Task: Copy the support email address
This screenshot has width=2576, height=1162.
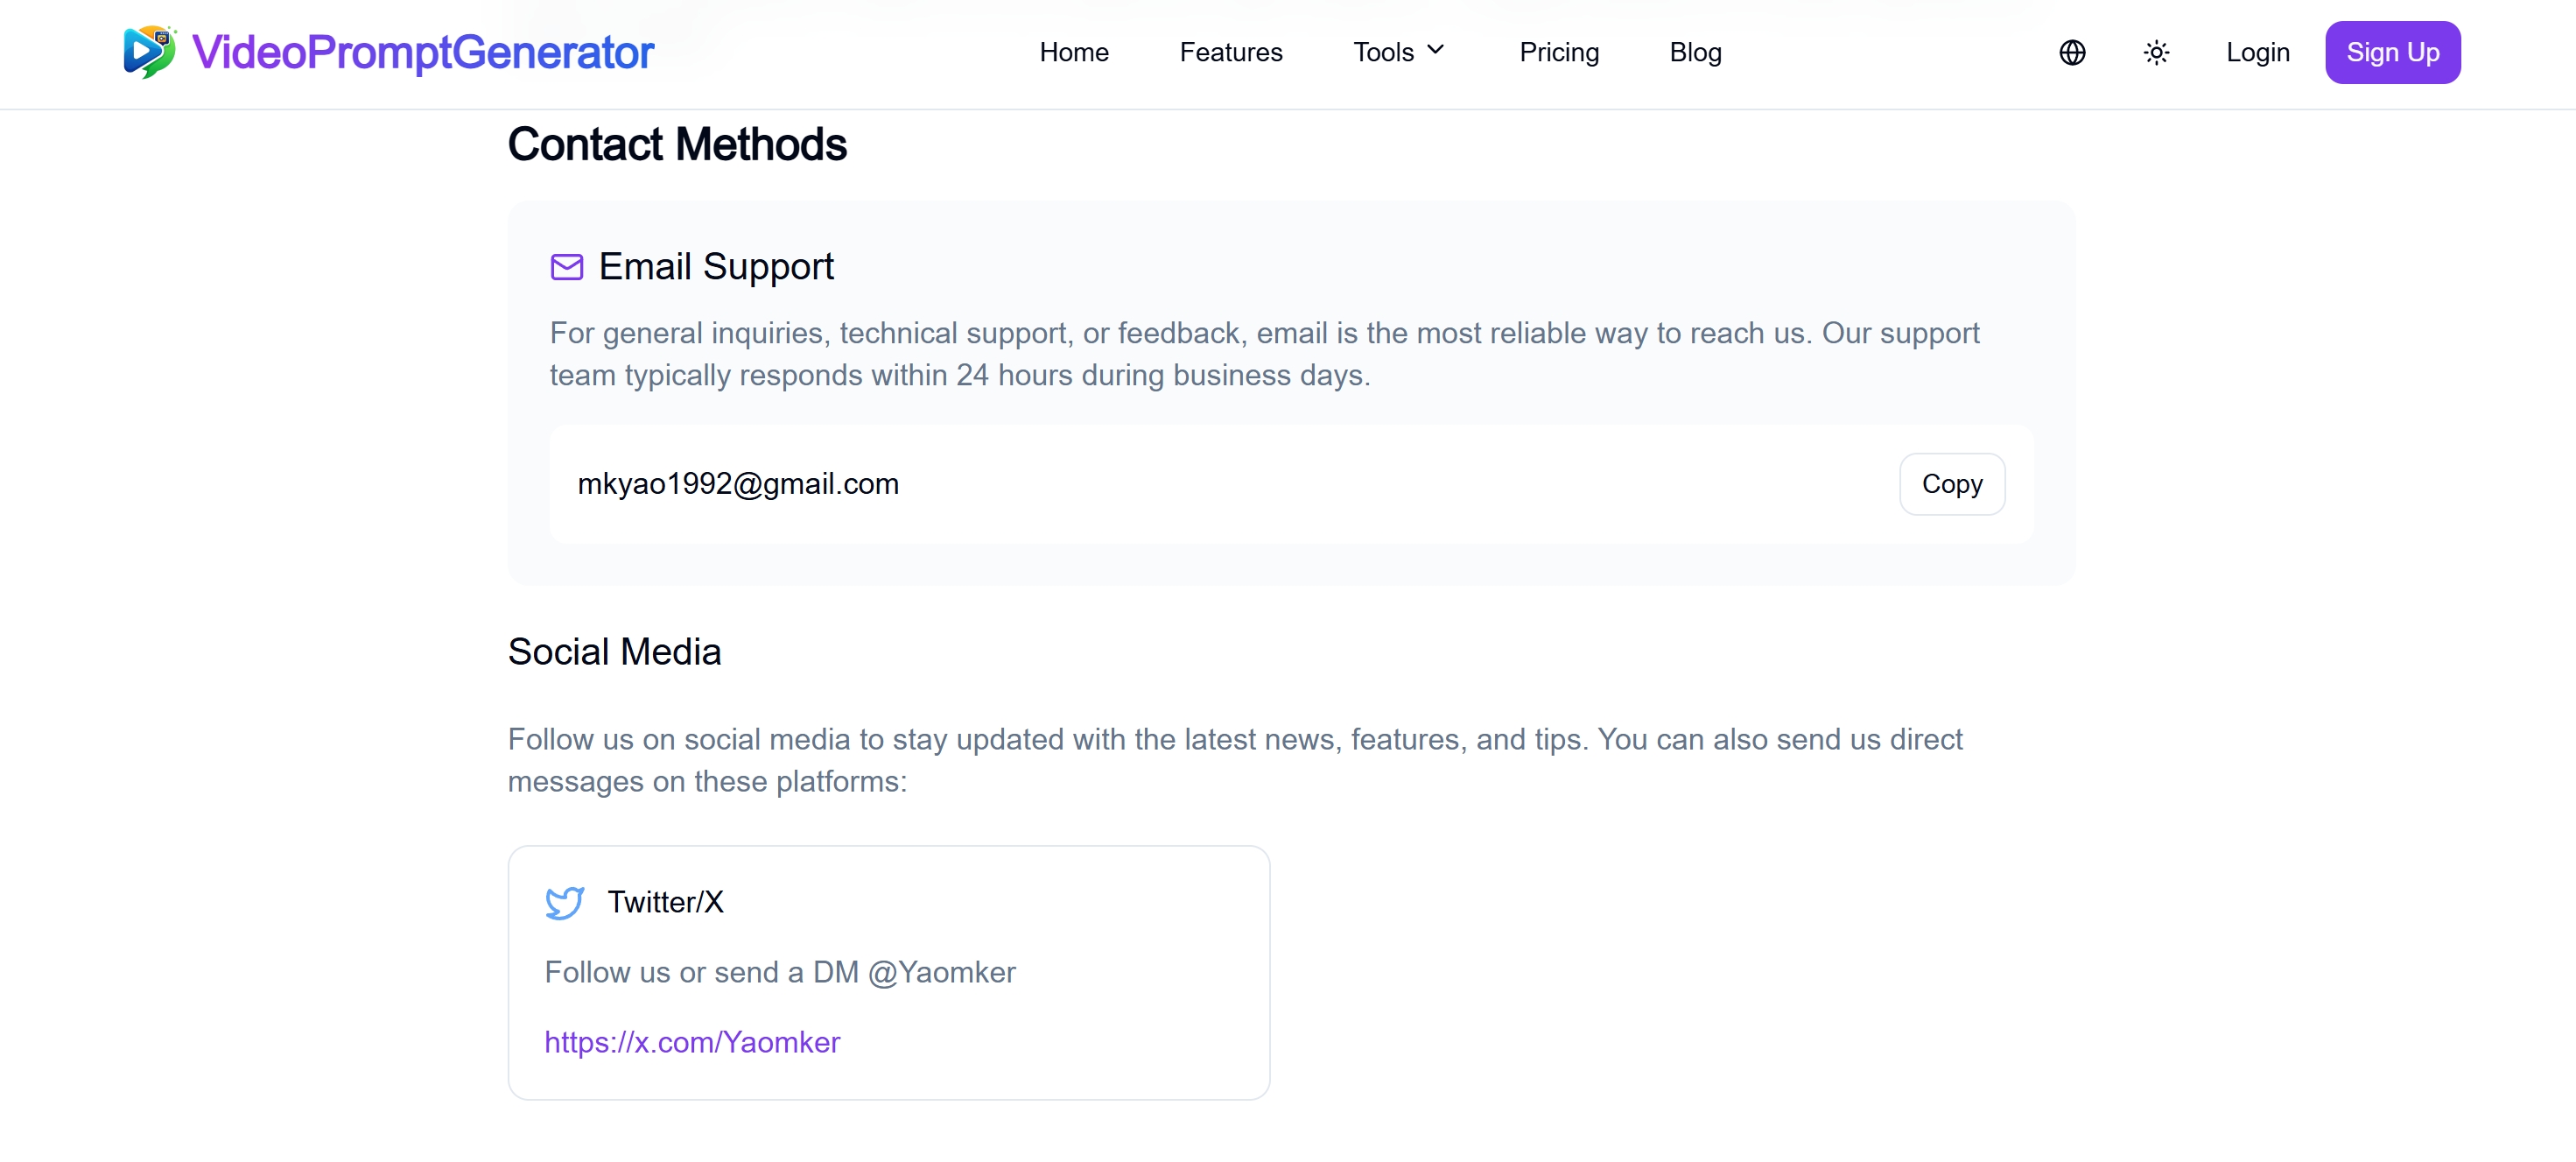Action: tap(1951, 484)
